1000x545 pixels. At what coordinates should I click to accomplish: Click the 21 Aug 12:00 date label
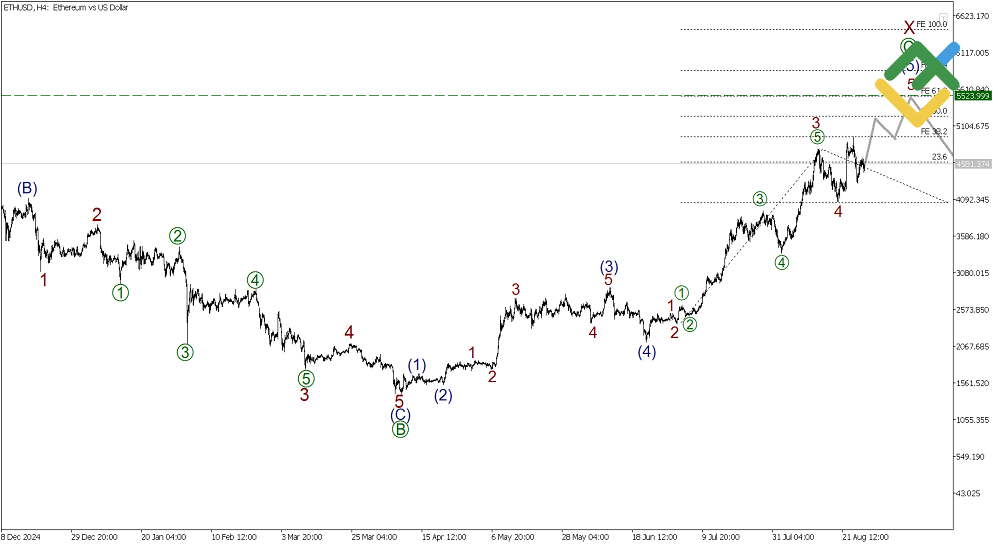864,535
